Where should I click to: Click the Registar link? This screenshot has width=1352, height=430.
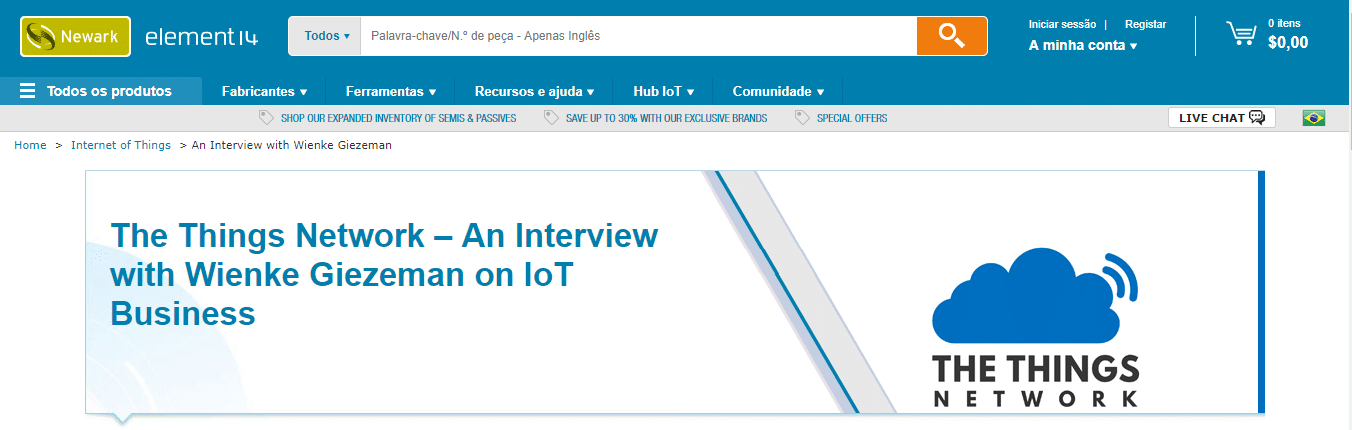[1145, 24]
